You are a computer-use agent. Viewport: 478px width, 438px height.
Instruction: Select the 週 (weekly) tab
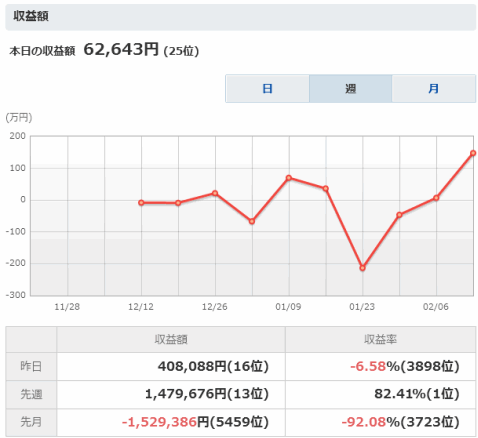point(350,89)
